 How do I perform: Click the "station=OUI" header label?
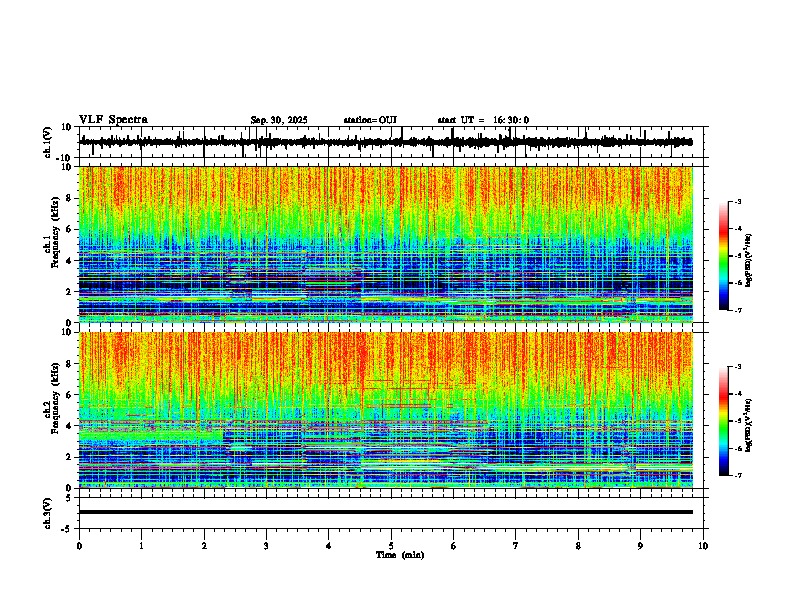pos(370,120)
